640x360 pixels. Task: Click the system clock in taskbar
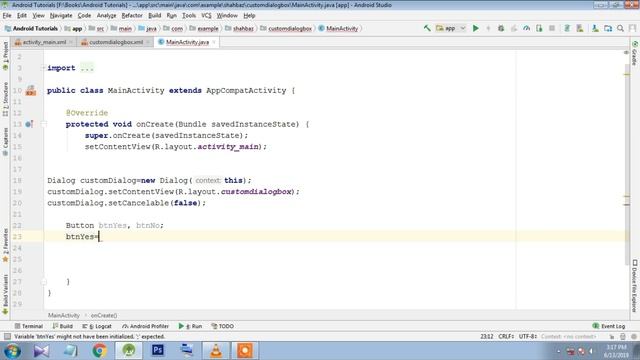click(x=616, y=351)
